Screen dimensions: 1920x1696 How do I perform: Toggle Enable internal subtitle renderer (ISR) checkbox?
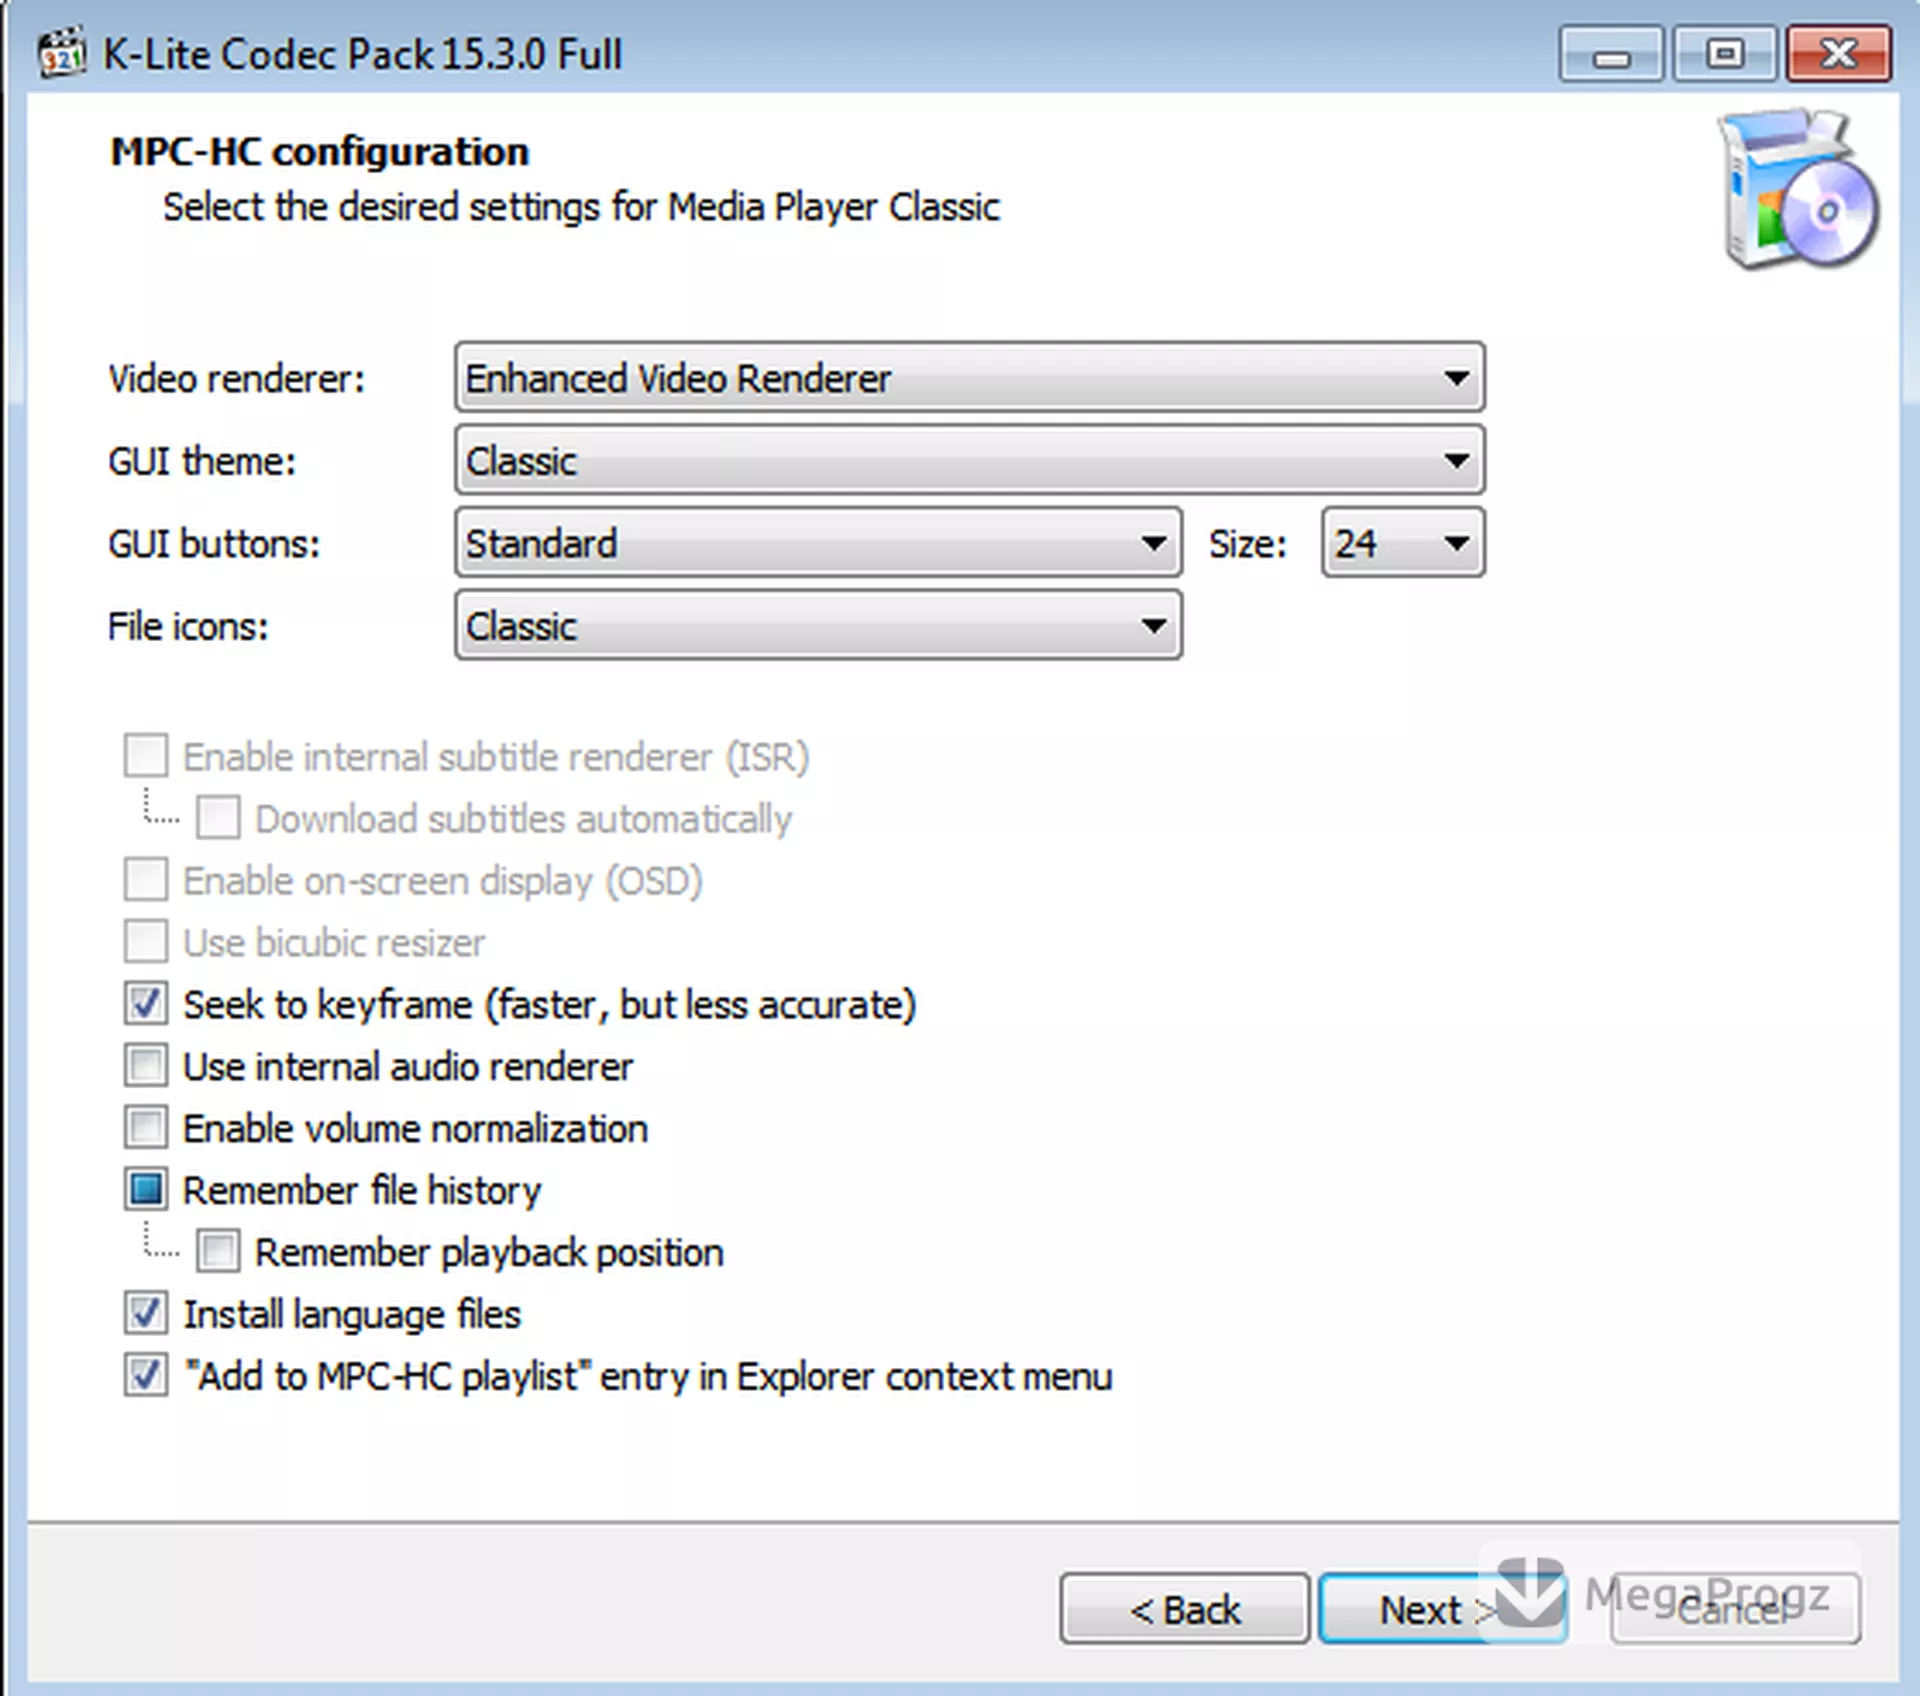pos(146,756)
